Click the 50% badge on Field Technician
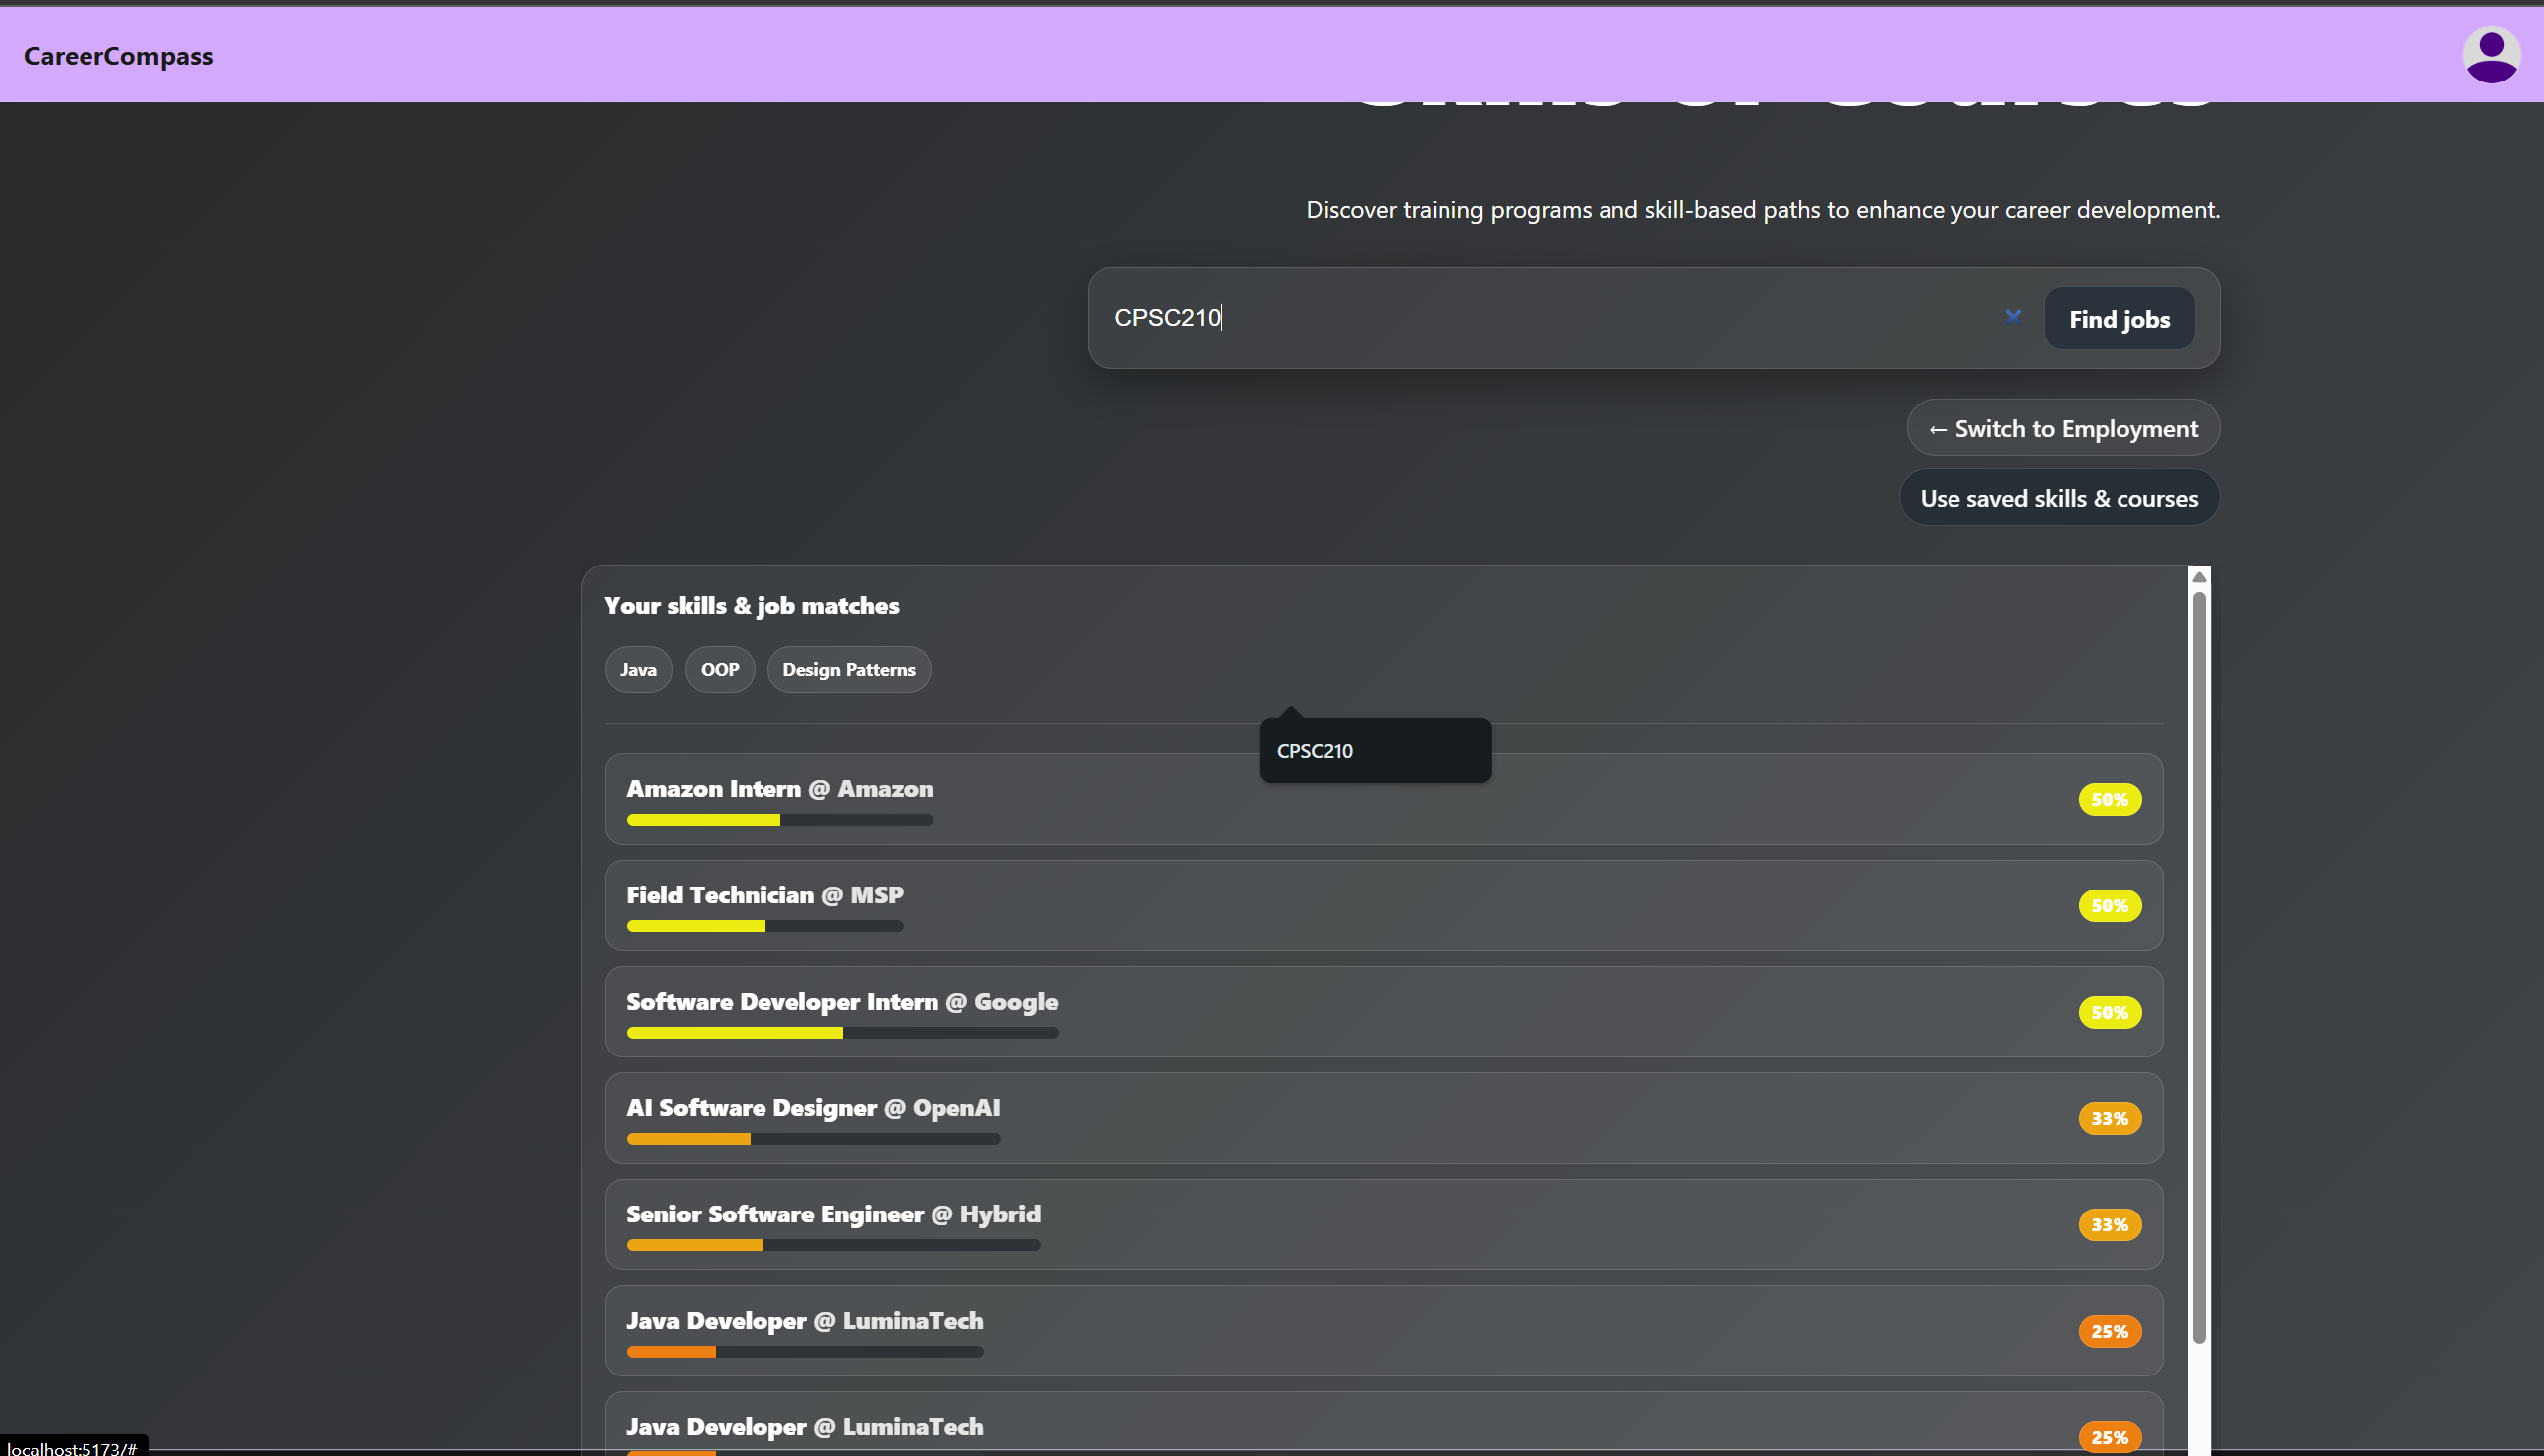This screenshot has height=1456, width=2544. point(2109,906)
